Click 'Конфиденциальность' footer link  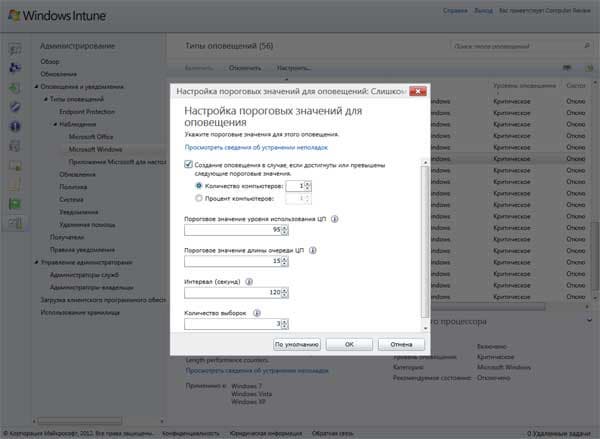pyautogui.click(x=191, y=433)
